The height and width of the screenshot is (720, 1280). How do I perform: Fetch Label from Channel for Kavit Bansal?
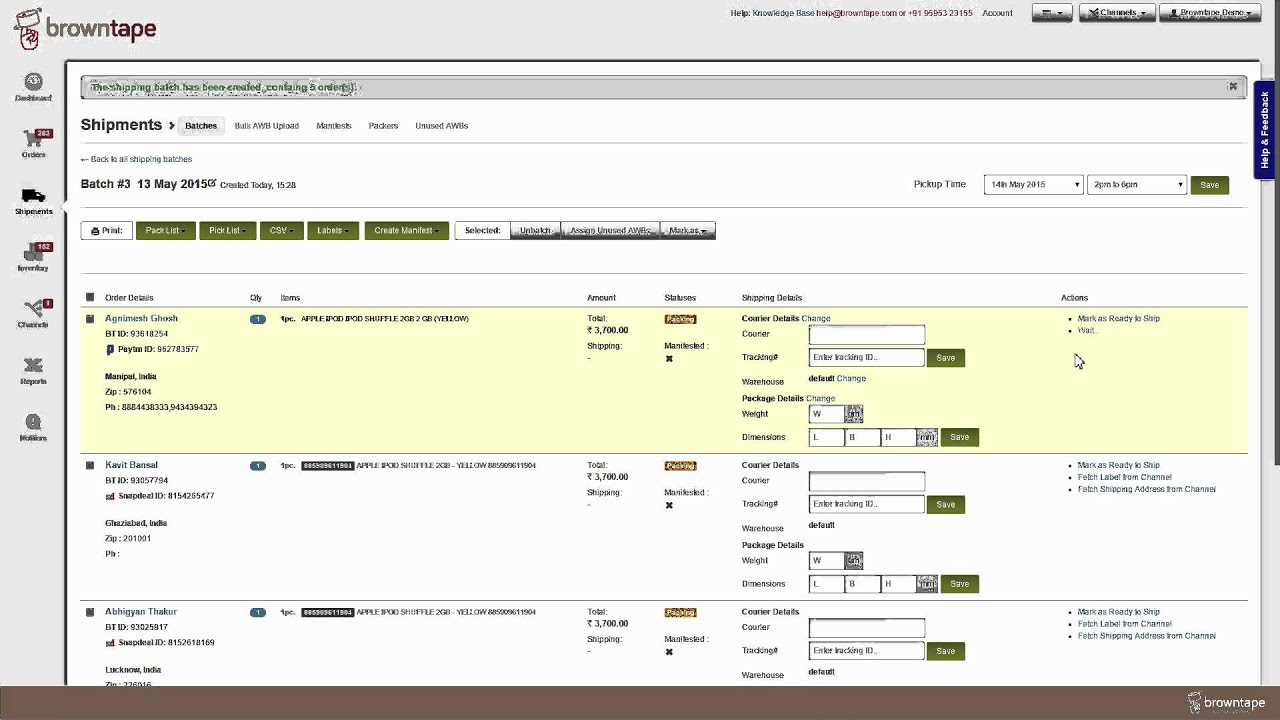(1125, 477)
